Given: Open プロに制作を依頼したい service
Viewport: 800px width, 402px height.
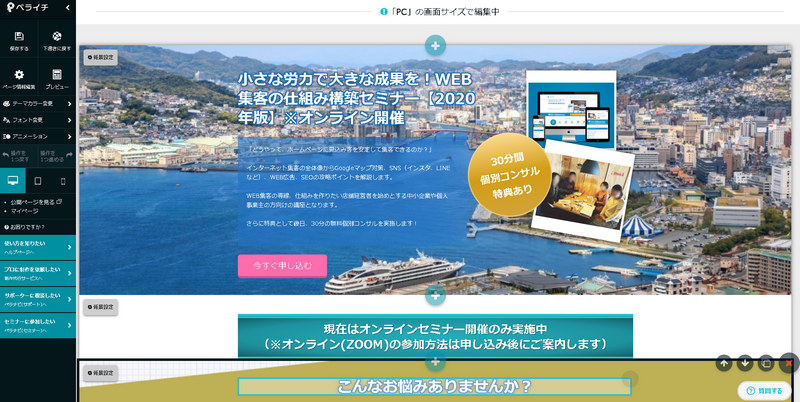Looking at the screenshot, I should (38, 273).
